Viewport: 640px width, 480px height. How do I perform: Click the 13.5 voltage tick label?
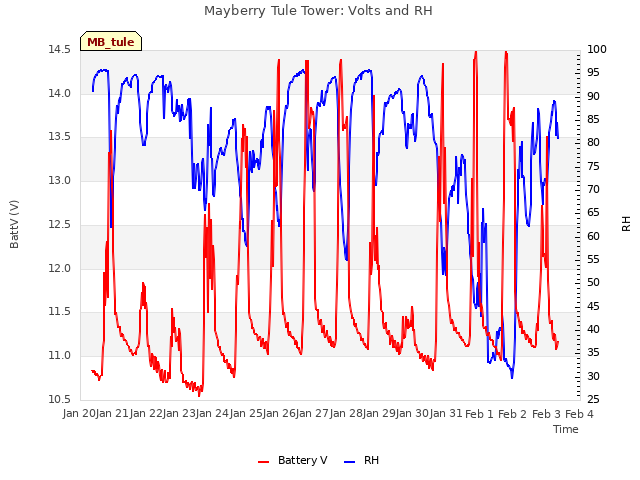point(60,137)
